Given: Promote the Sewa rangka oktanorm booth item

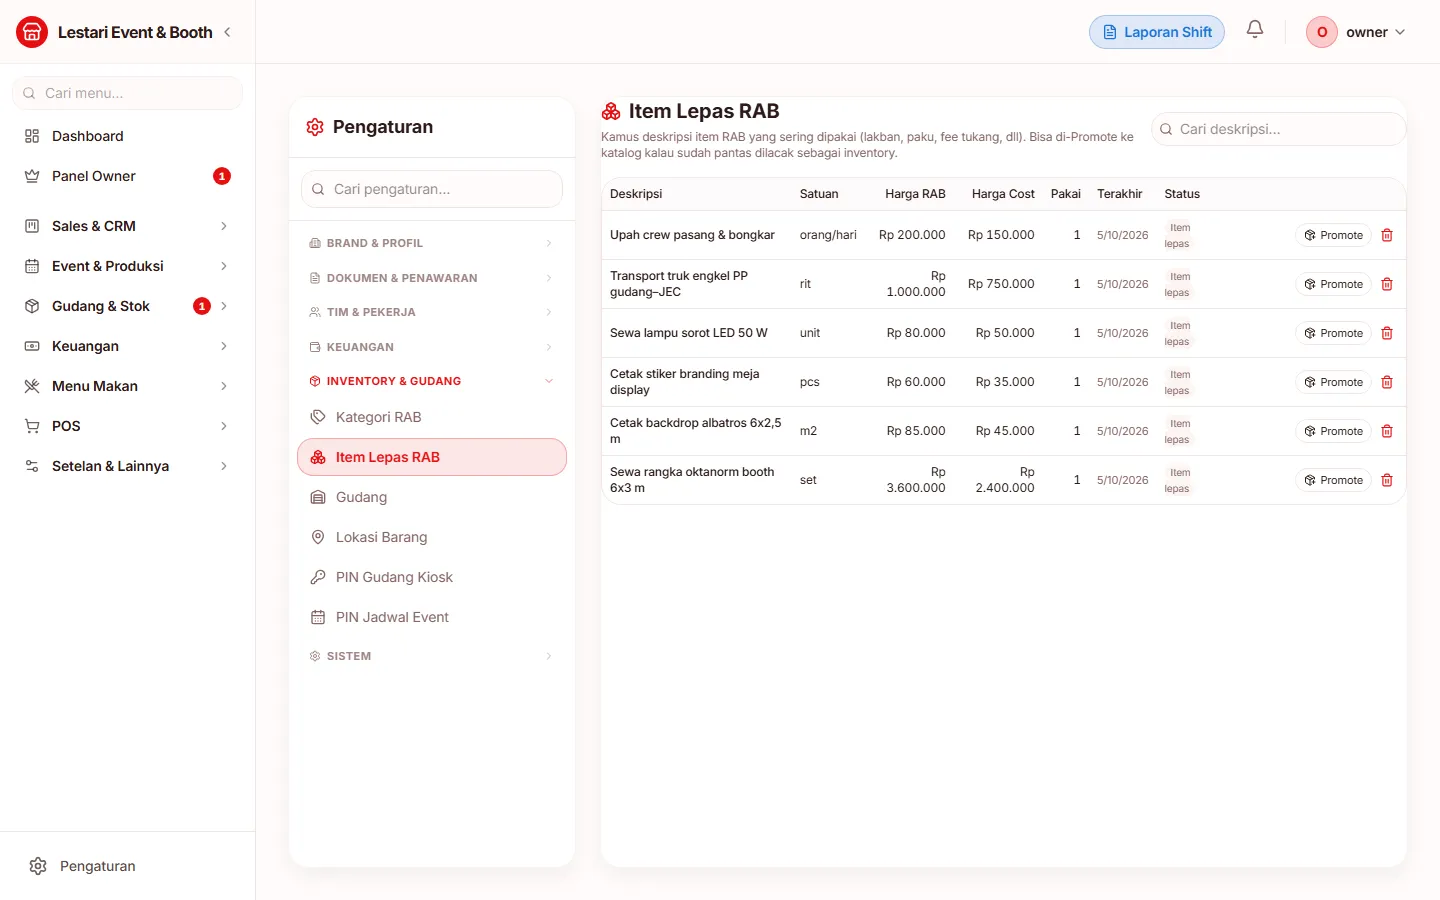Looking at the screenshot, I should 1334,480.
